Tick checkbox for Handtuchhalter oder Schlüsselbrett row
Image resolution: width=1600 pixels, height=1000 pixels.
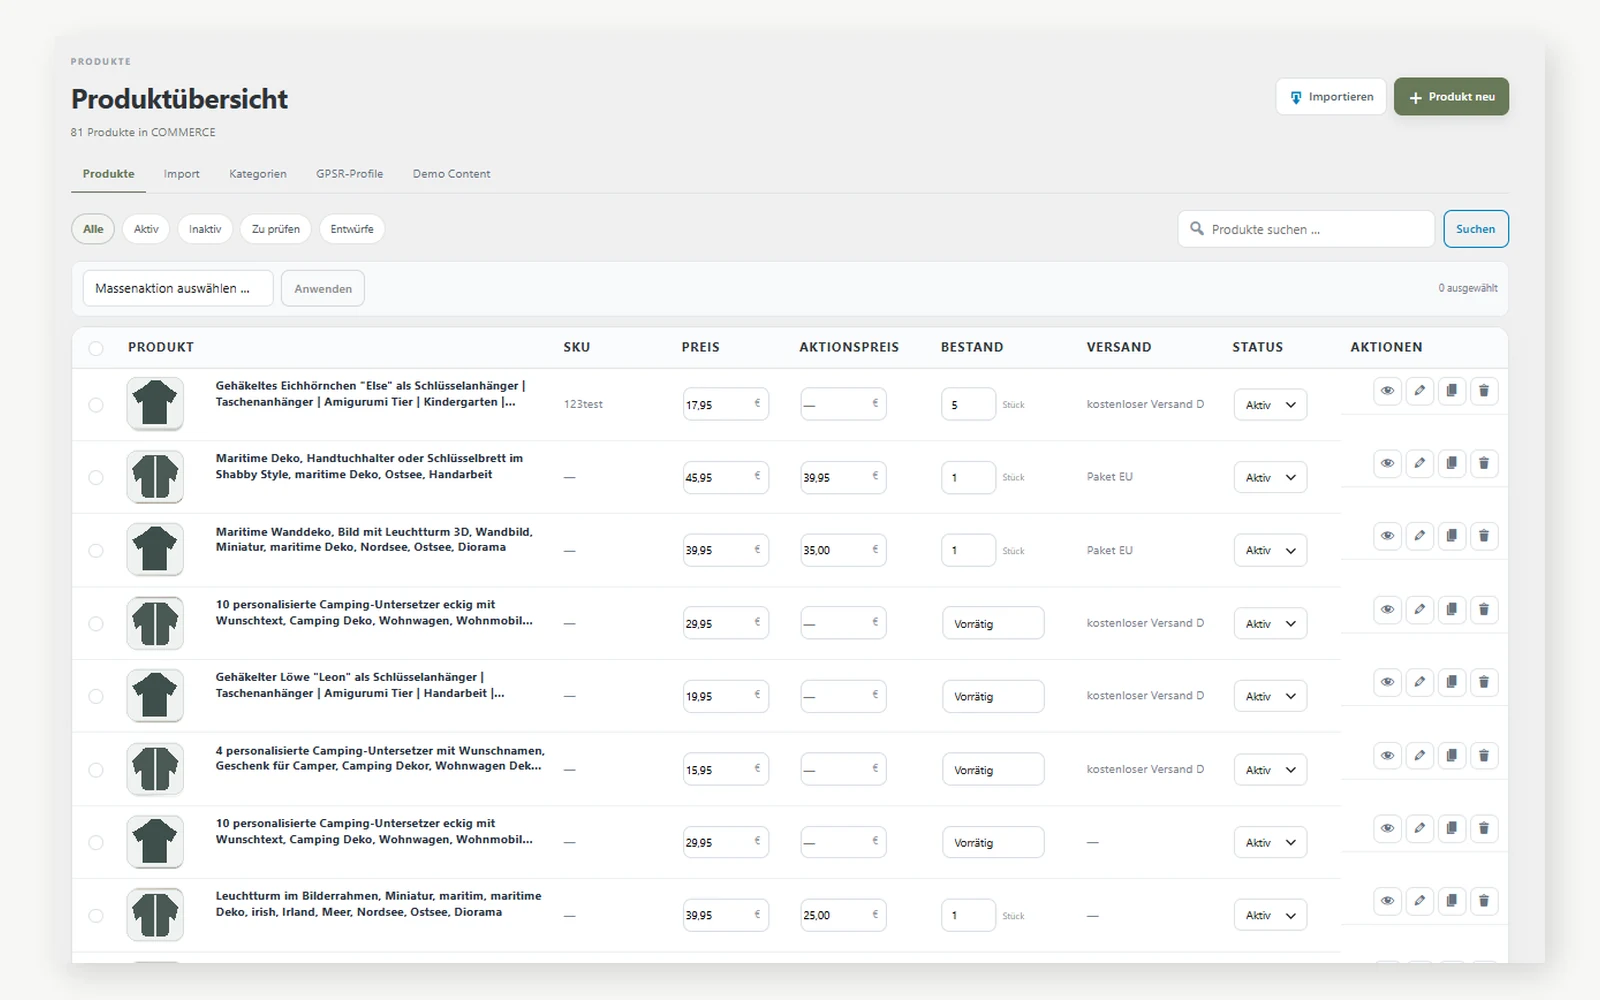coord(96,478)
